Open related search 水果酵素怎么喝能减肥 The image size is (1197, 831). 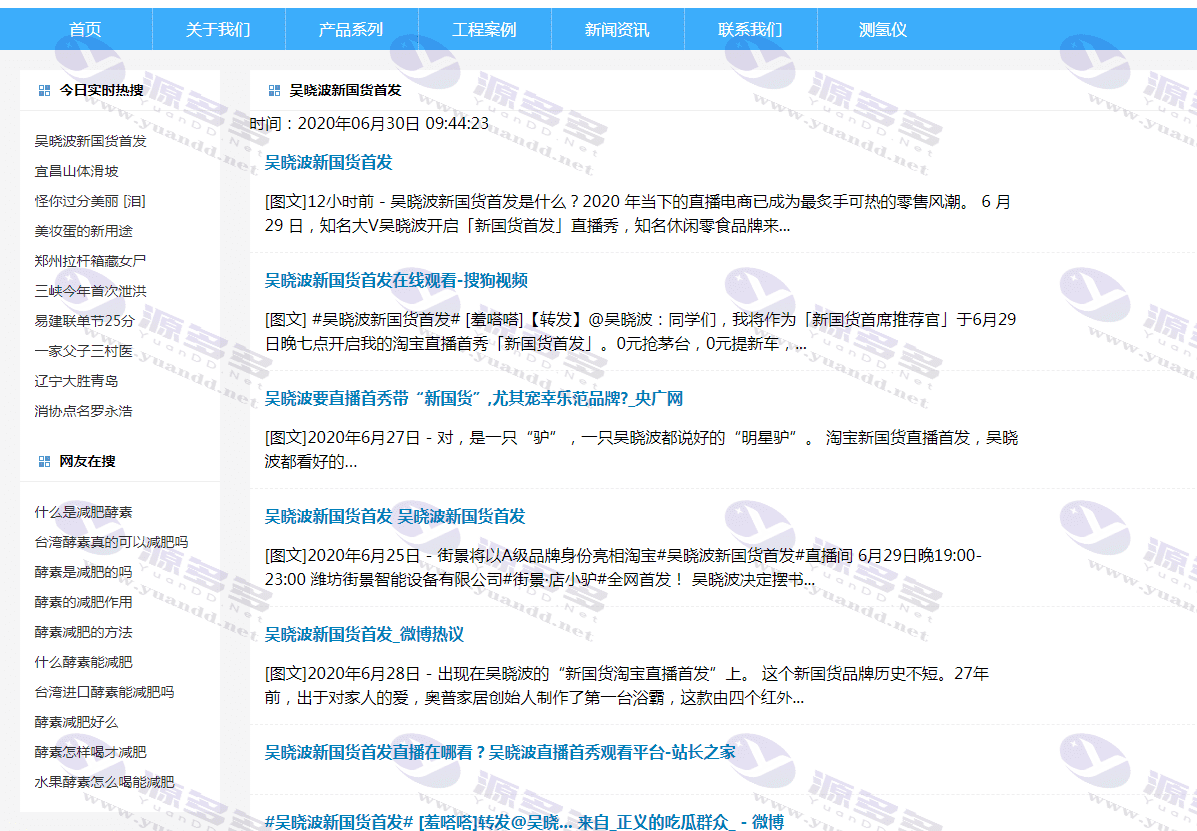pyautogui.click(x=105, y=782)
